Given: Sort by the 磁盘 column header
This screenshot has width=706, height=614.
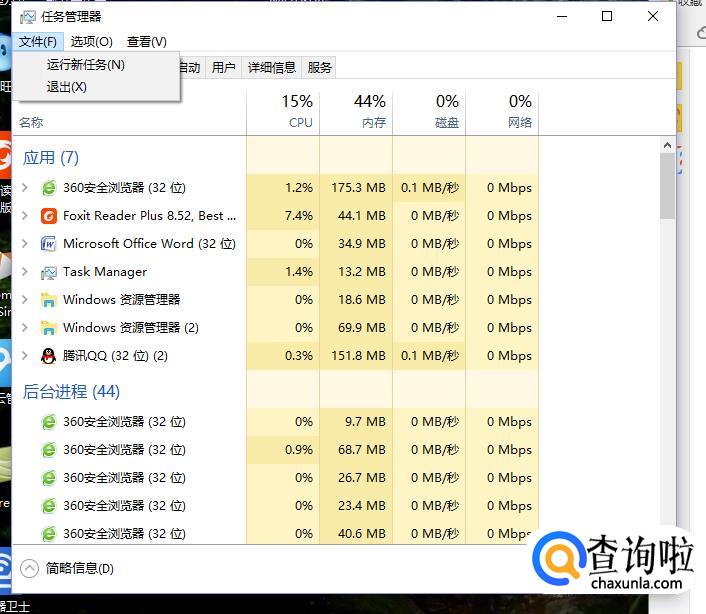Looking at the screenshot, I should [429, 113].
